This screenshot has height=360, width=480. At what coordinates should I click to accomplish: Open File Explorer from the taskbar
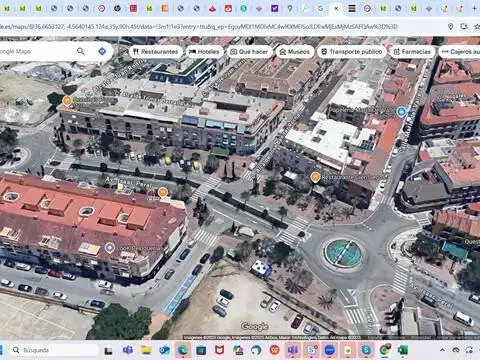146,350
